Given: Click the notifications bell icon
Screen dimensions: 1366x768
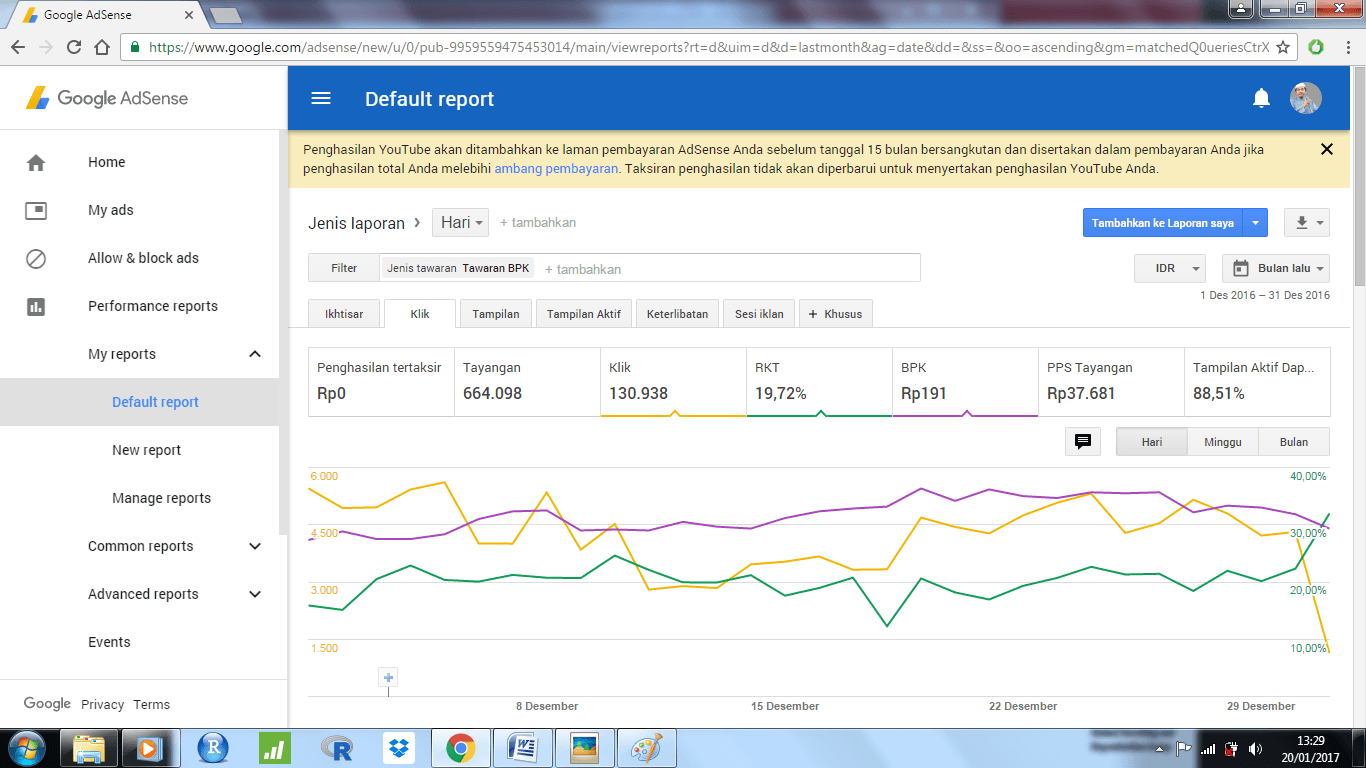Looking at the screenshot, I should point(1261,98).
